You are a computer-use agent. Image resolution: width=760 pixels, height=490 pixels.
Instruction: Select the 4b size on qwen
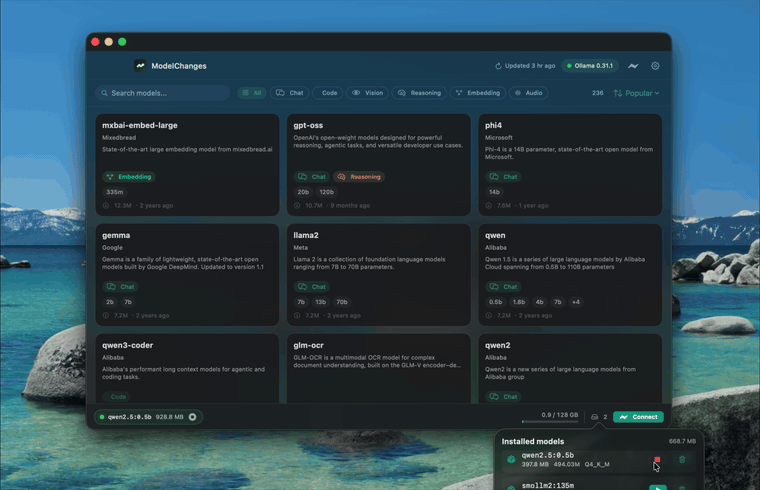pyautogui.click(x=539, y=302)
